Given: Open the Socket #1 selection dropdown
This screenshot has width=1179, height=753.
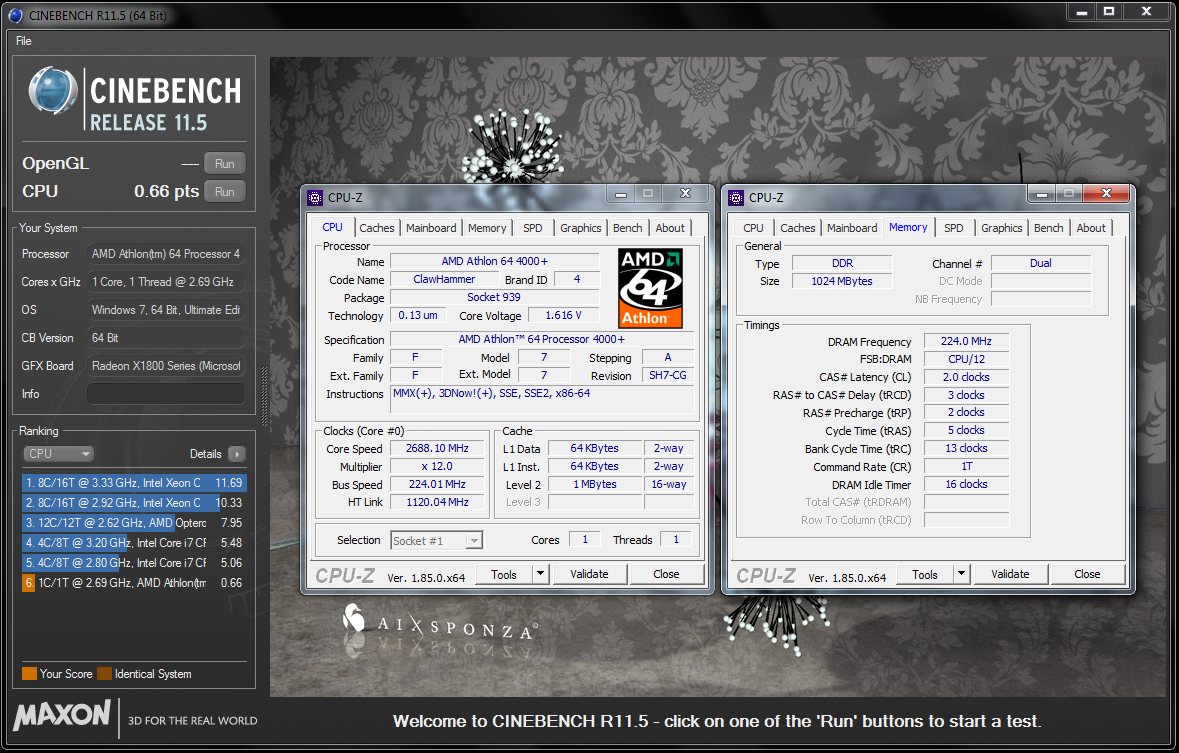Looking at the screenshot, I should point(437,541).
